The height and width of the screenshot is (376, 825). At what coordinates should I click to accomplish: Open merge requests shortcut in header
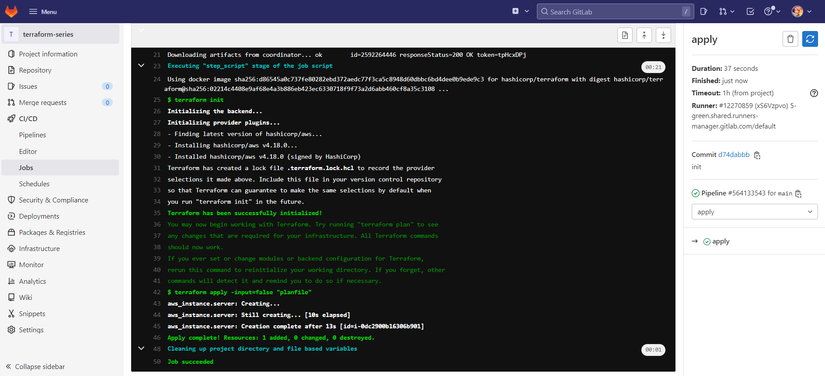coord(727,12)
